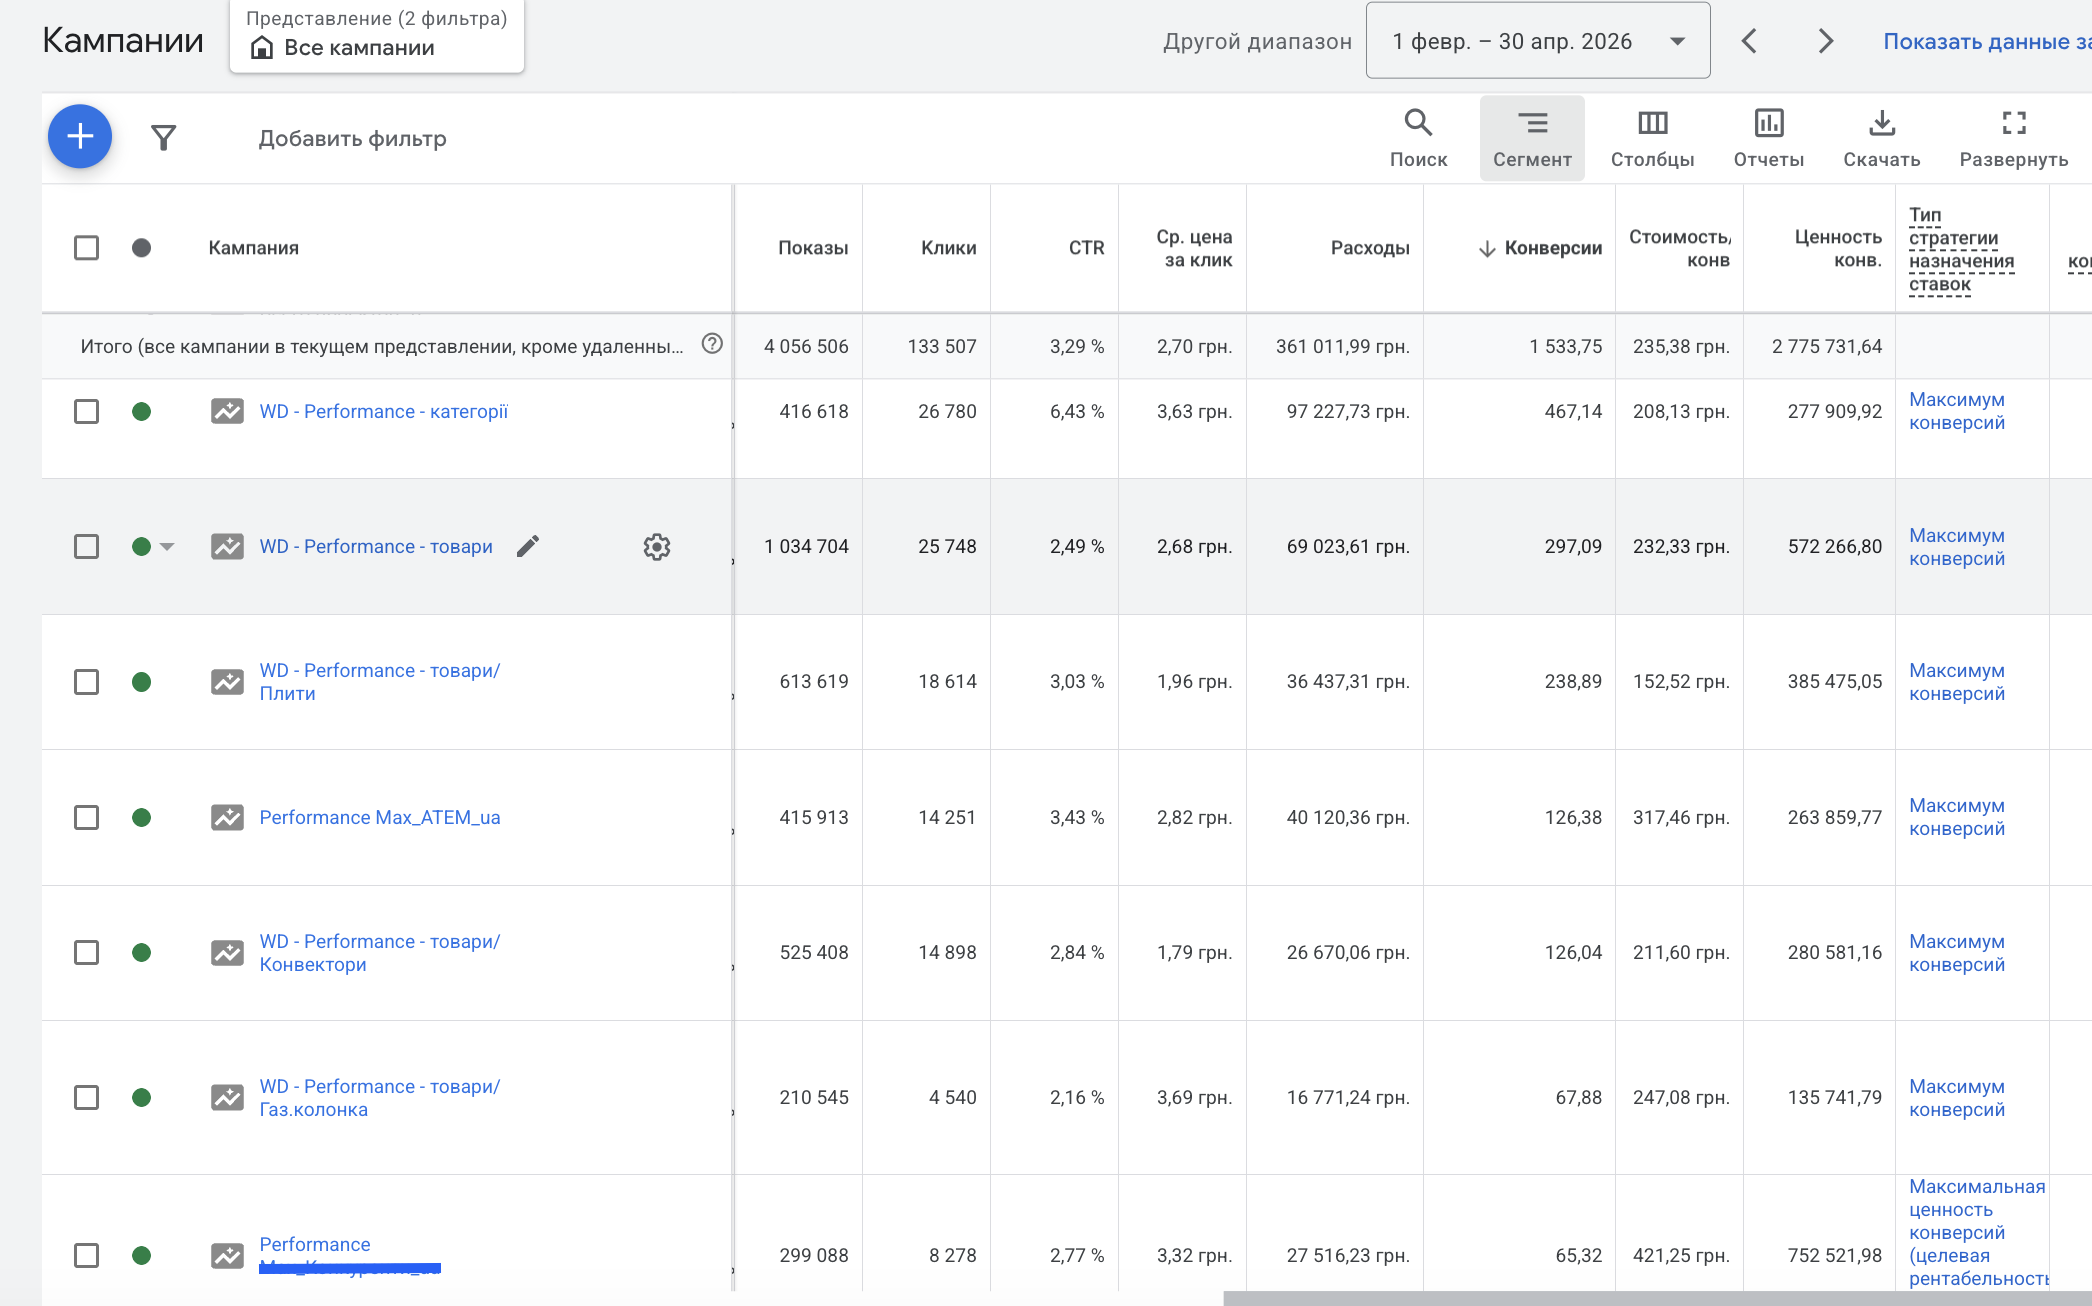Sort by Расходы column header
The width and height of the screenshot is (2092, 1306).
1370,248
